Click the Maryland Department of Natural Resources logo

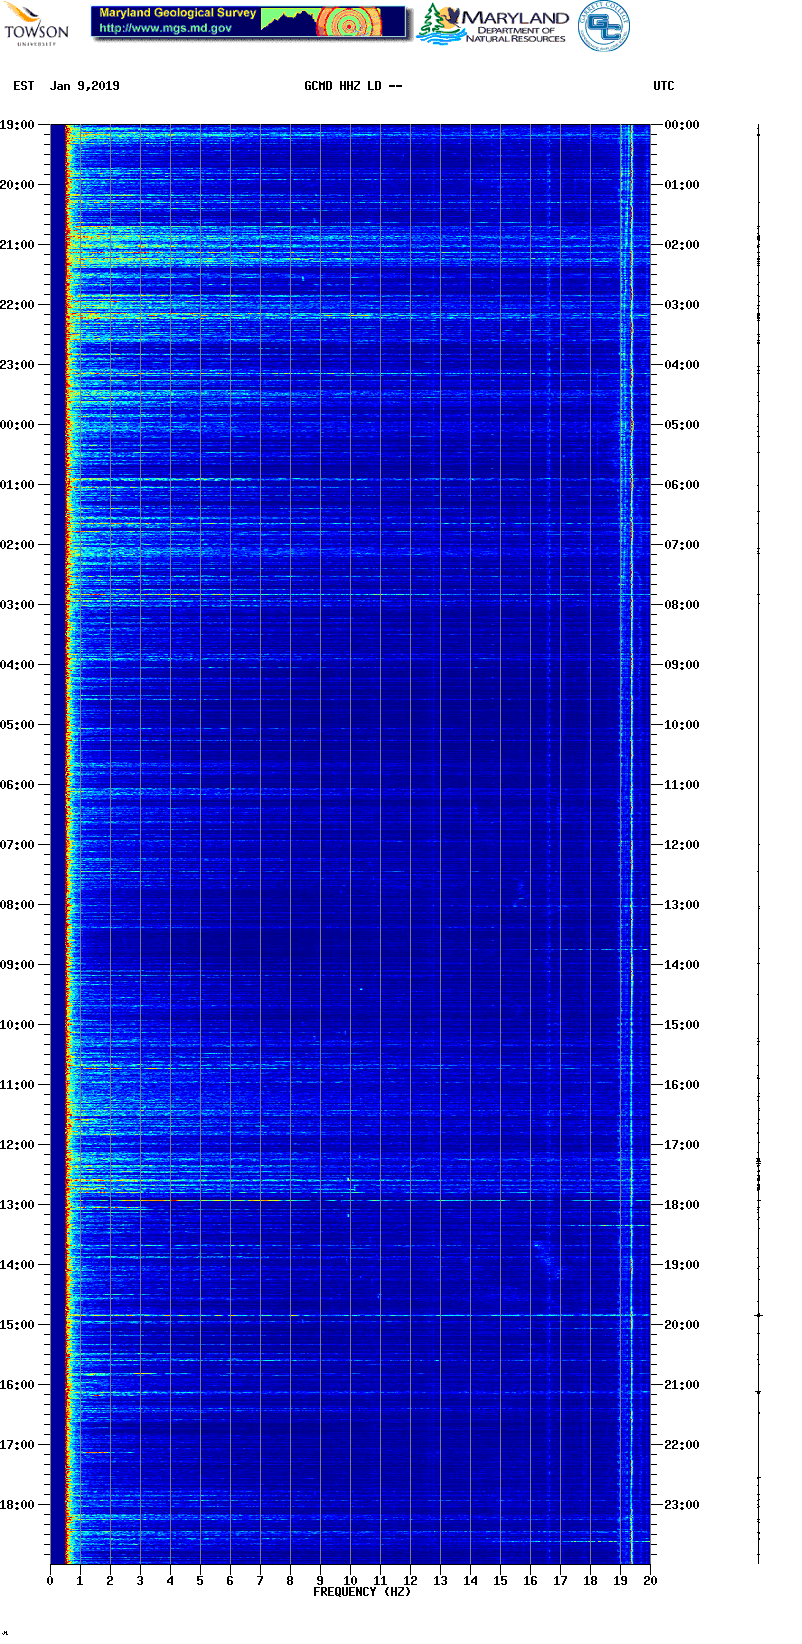pyautogui.click(x=493, y=25)
